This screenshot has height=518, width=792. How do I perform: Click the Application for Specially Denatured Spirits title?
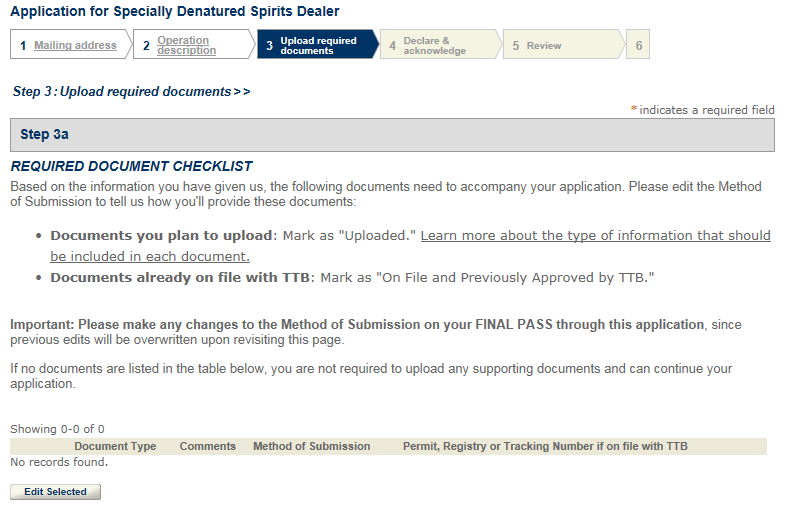coord(174,12)
